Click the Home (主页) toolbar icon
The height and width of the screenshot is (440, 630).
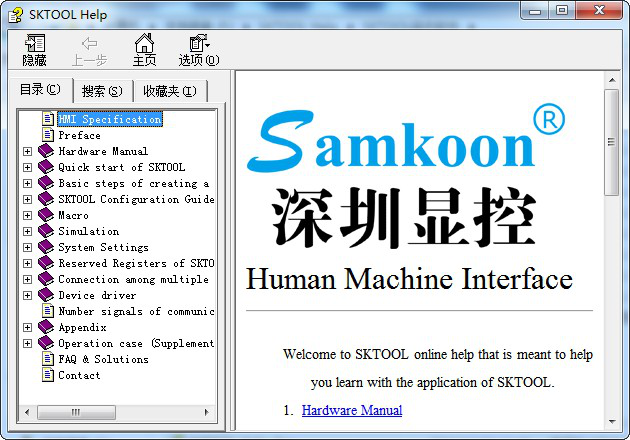pyautogui.click(x=144, y=50)
